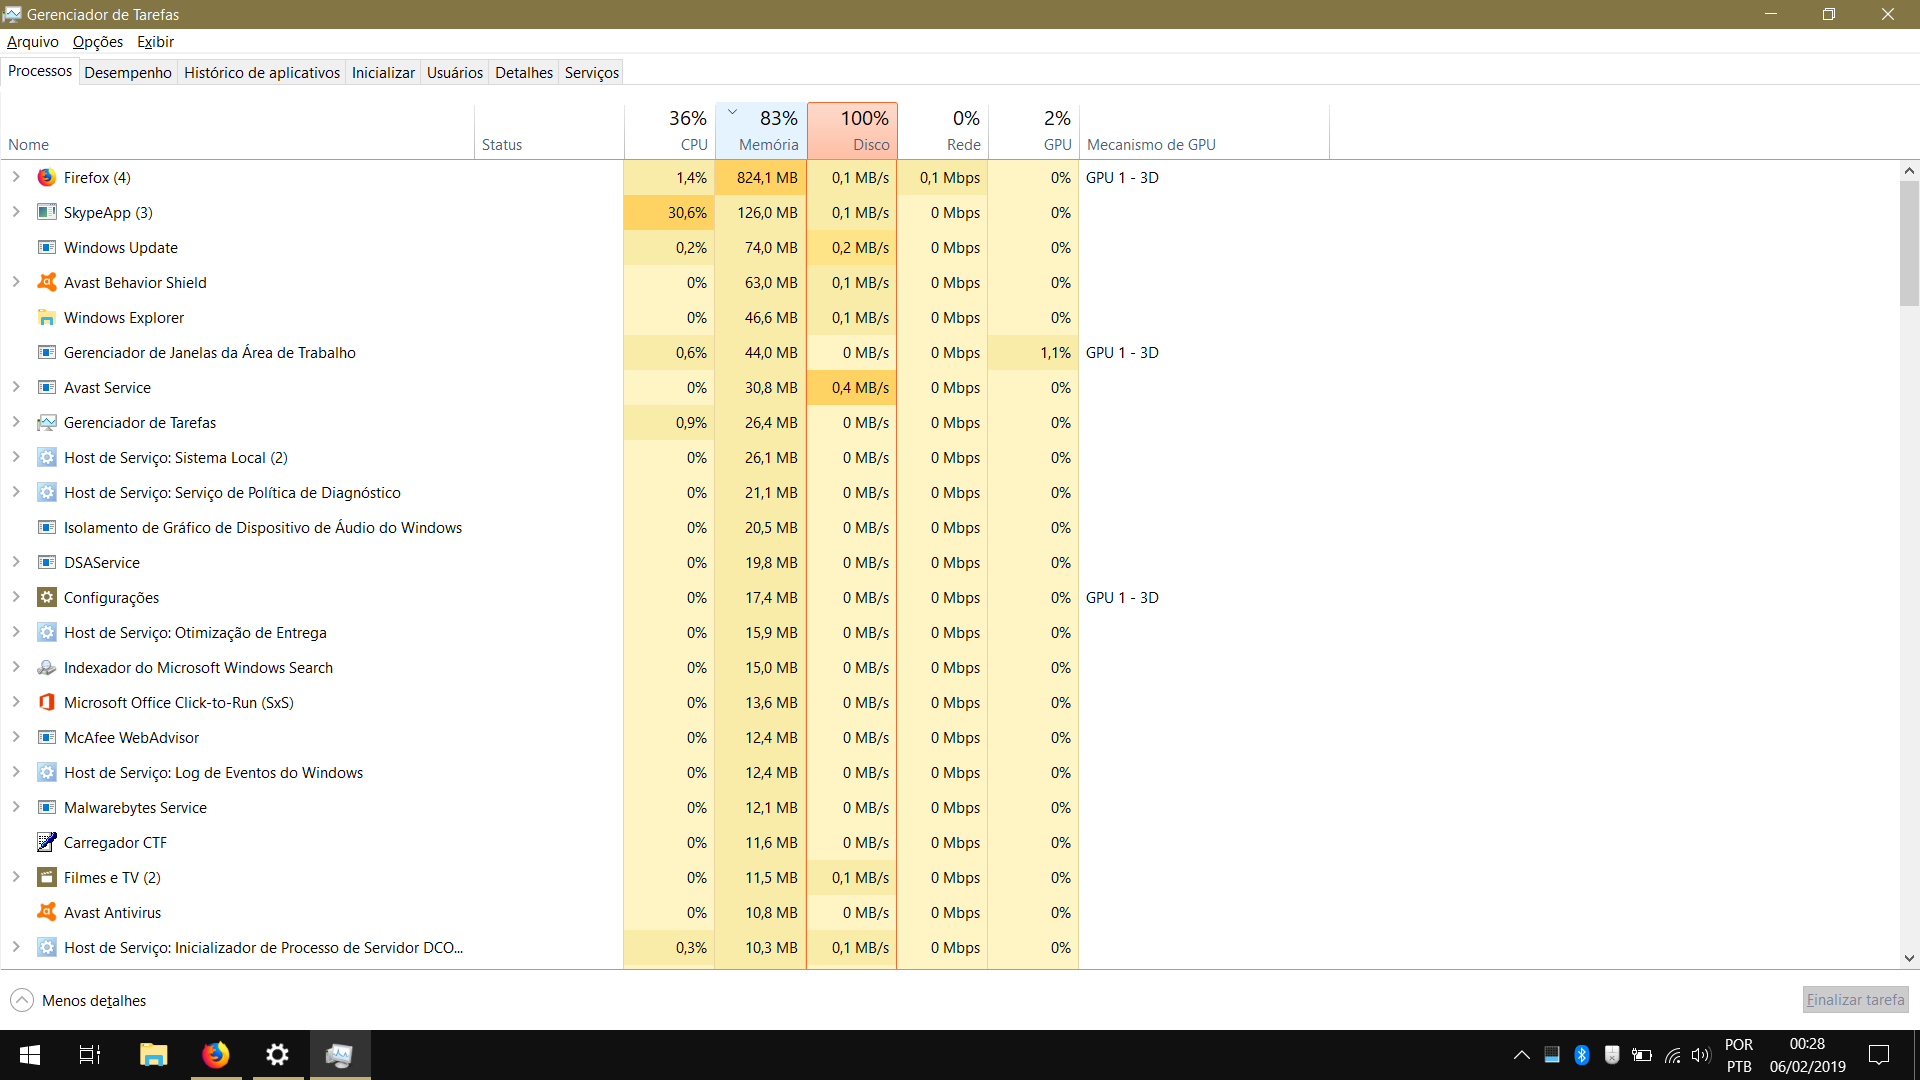Expand the Microsoft Office Click-to-Run row
1920x1080 pixels.
16,702
